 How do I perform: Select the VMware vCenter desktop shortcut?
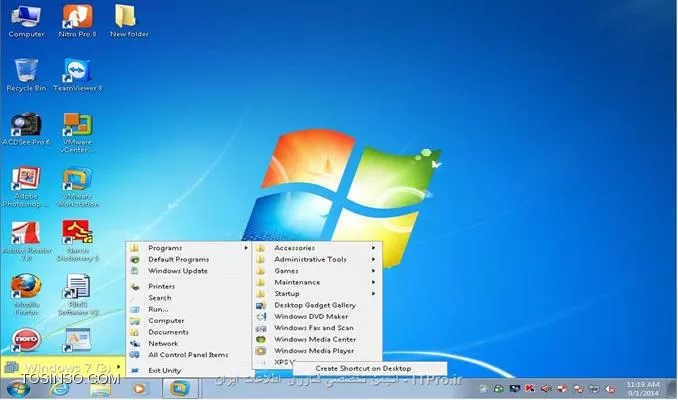(77, 133)
